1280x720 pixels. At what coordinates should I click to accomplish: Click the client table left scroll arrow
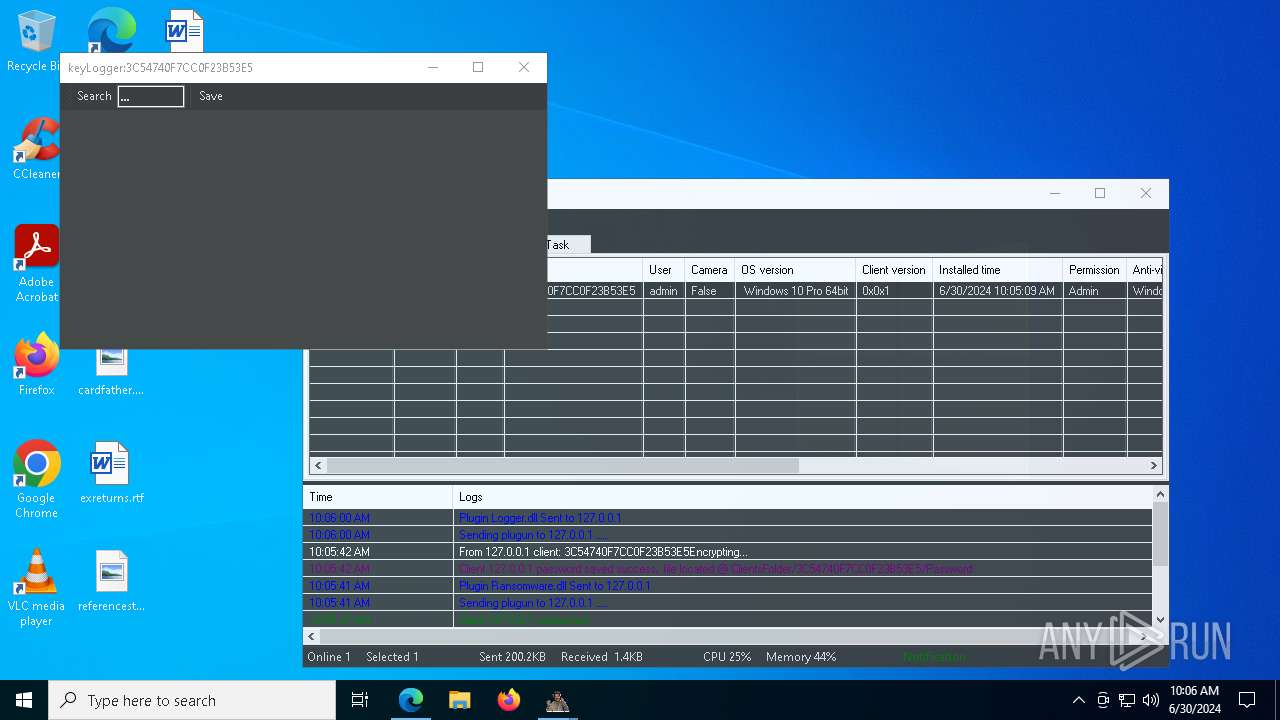click(319, 465)
